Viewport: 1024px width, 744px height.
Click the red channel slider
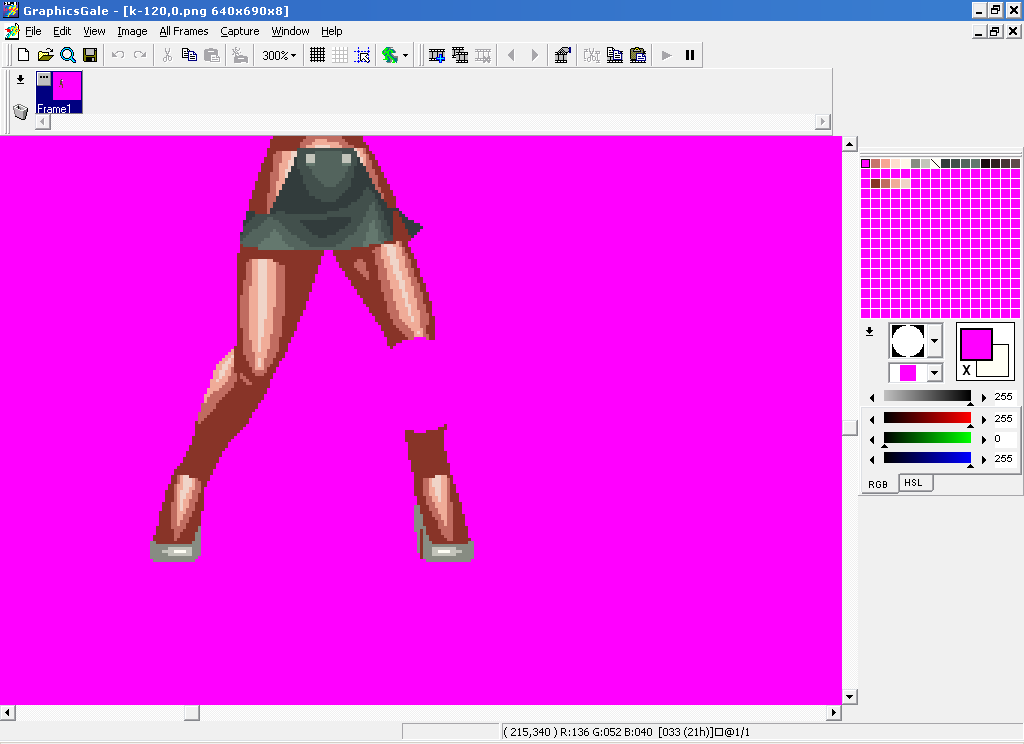pyautogui.click(x=927, y=418)
